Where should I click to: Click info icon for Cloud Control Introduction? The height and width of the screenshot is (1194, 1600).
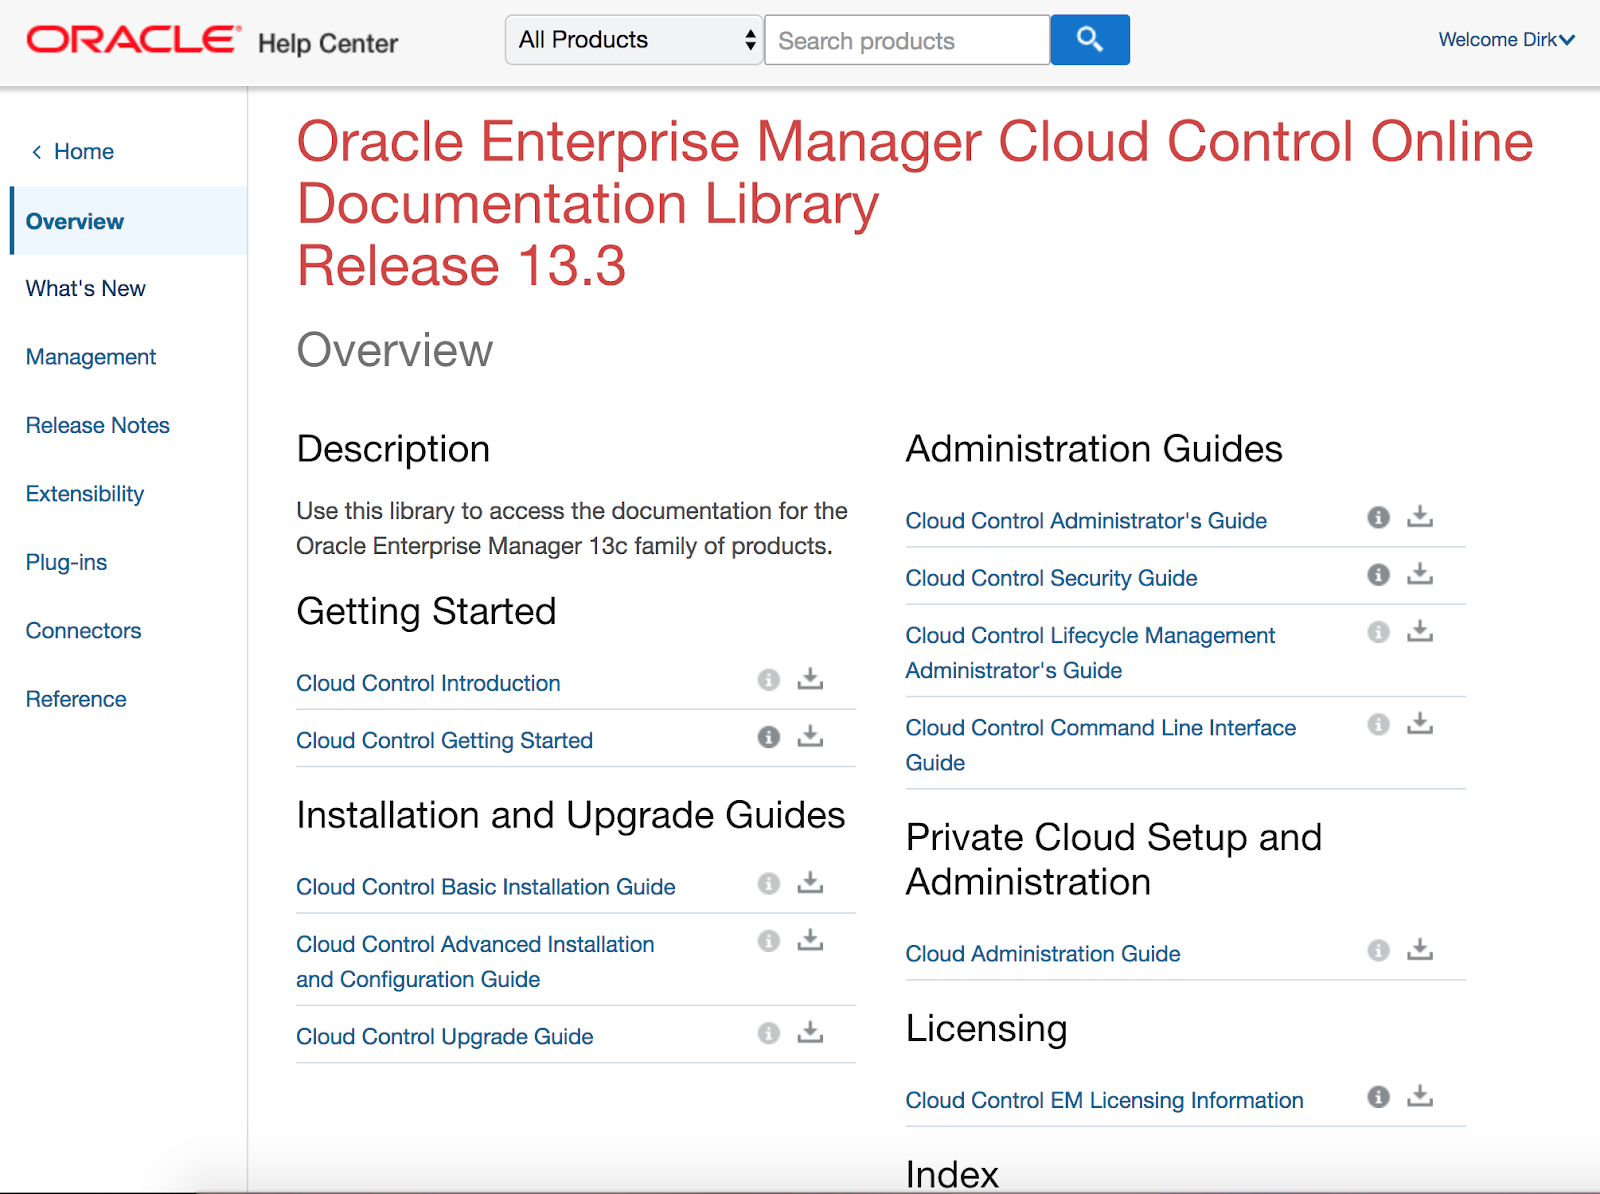coord(768,680)
